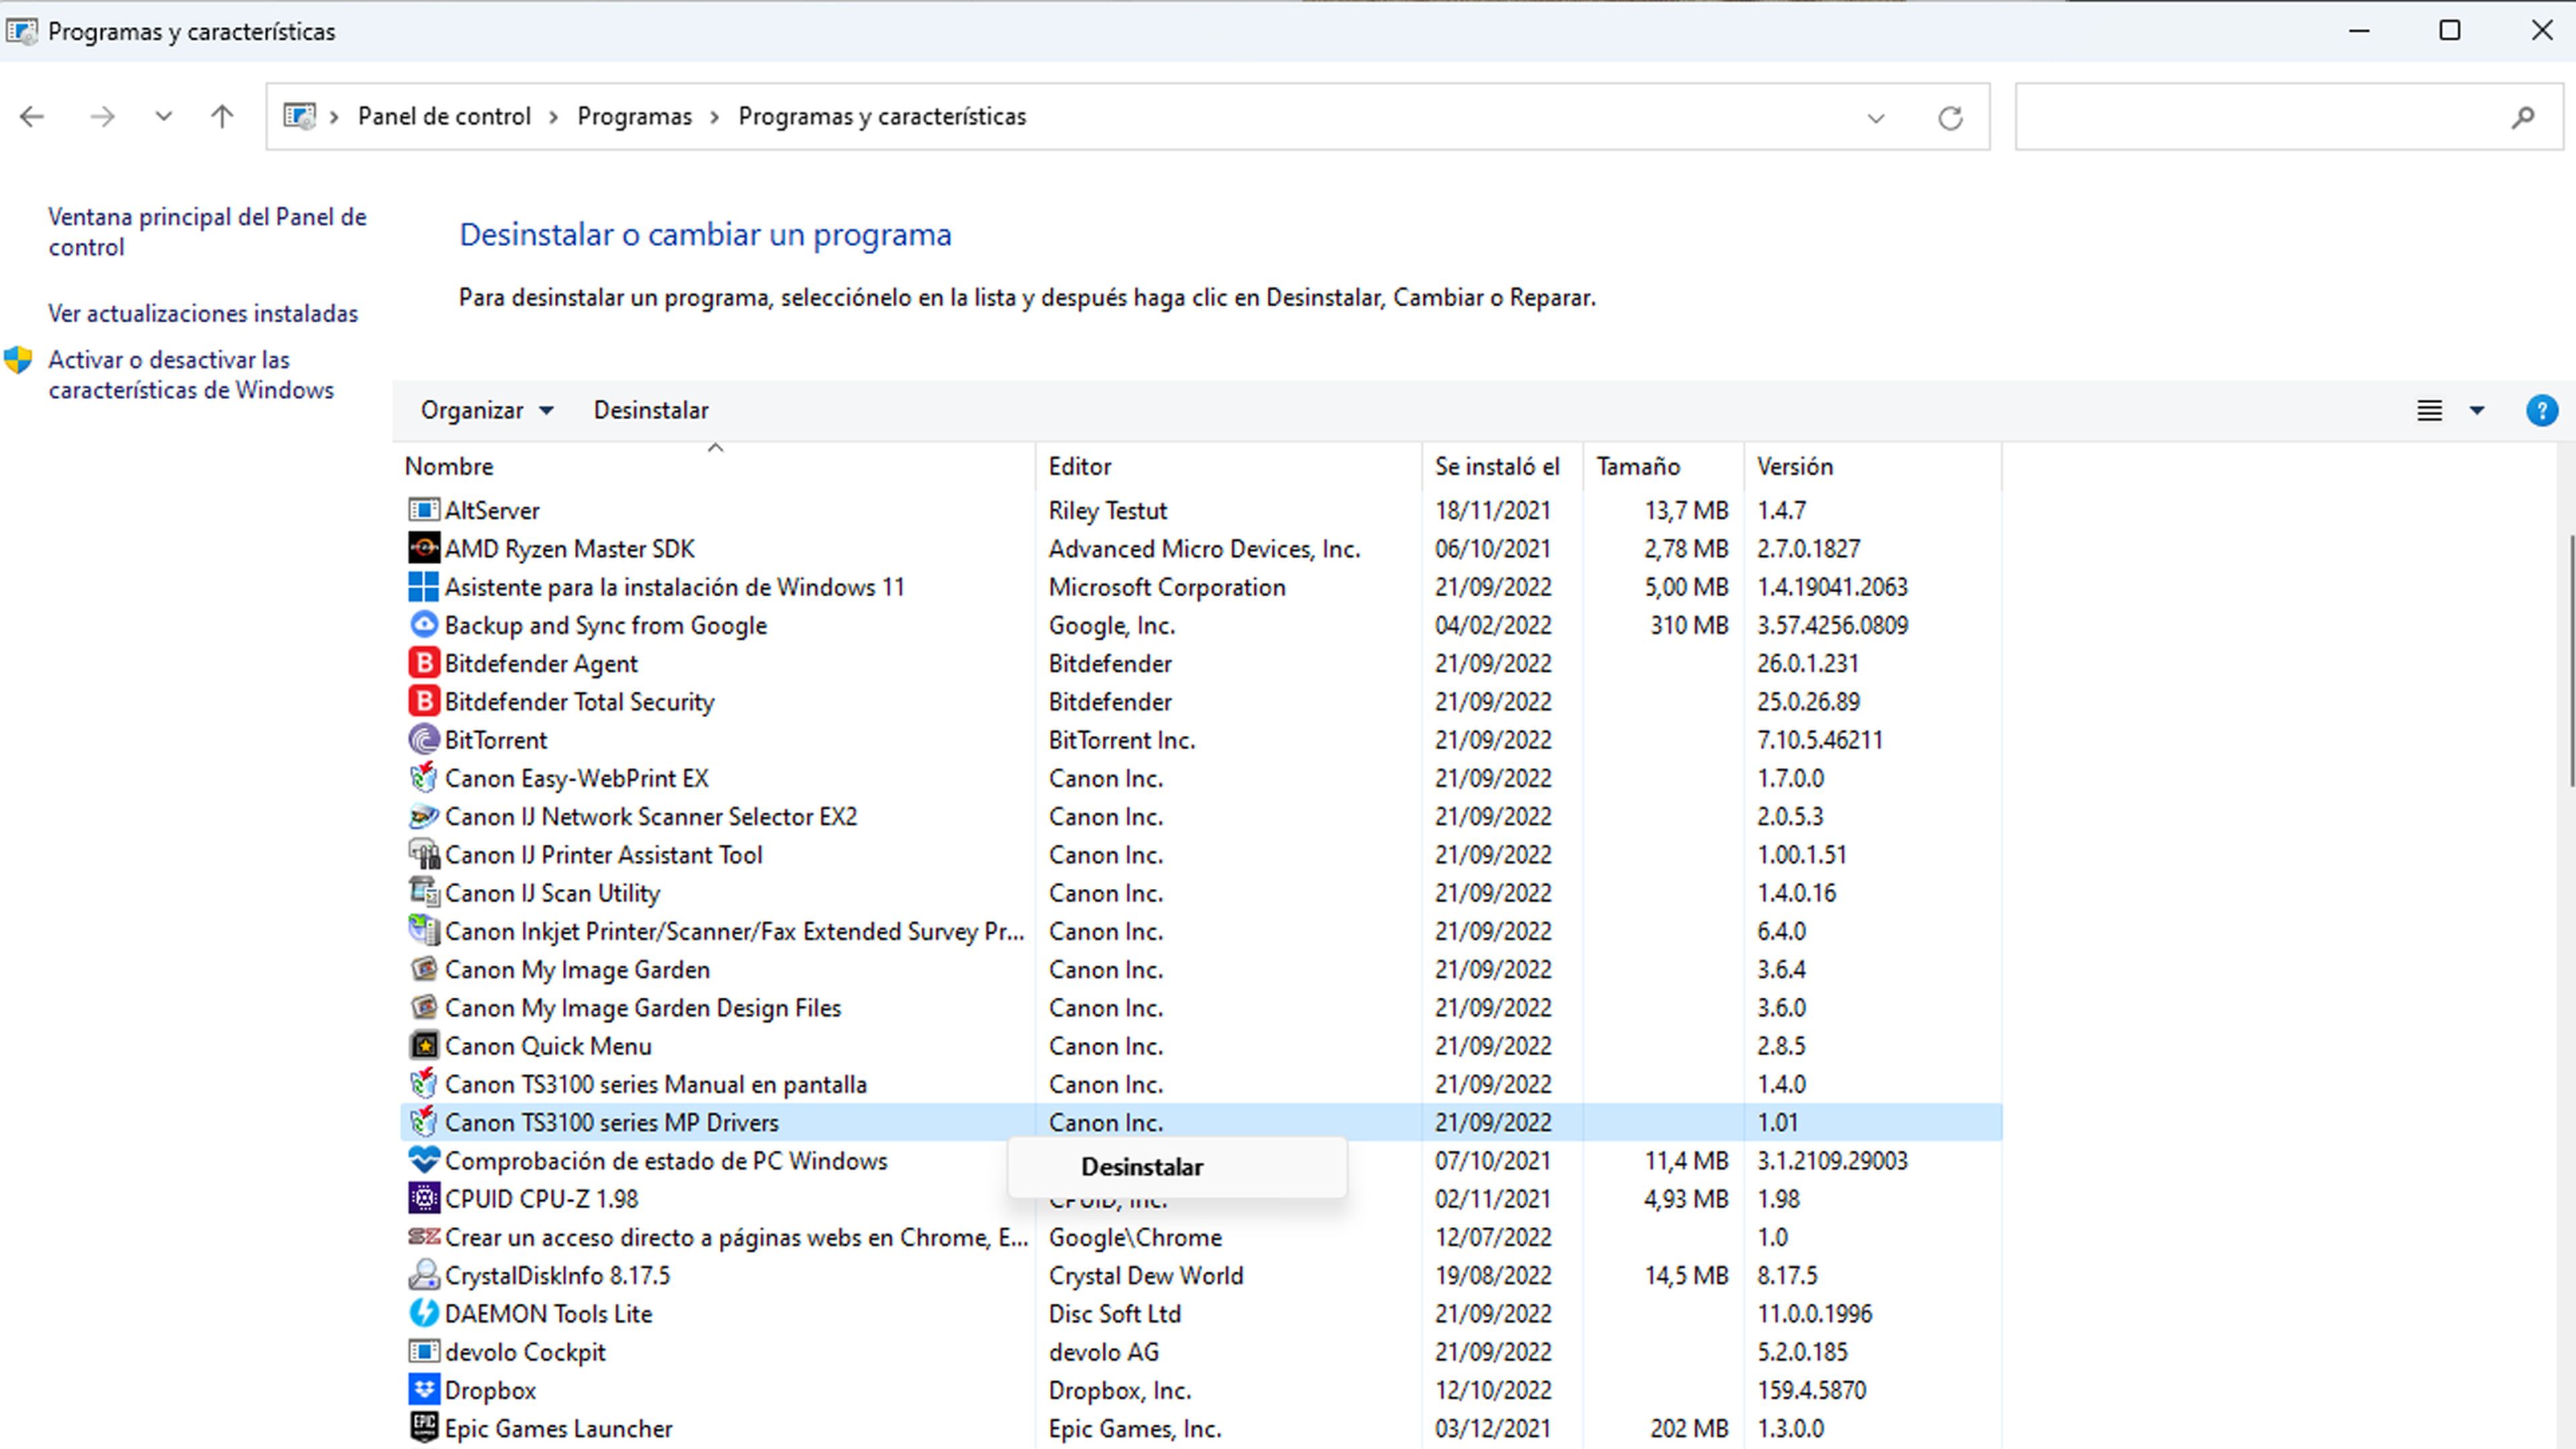Open recent locations chevron near navigation arrows
The height and width of the screenshot is (1449, 2576).
click(163, 117)
